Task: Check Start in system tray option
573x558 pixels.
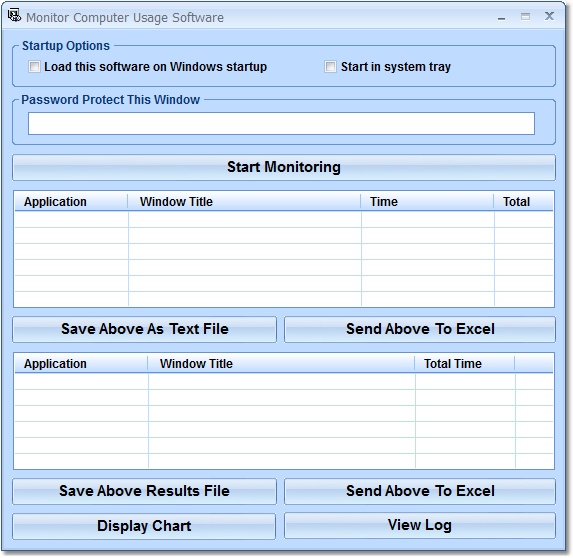Action: pyautogui.click(x=330, y=67)
